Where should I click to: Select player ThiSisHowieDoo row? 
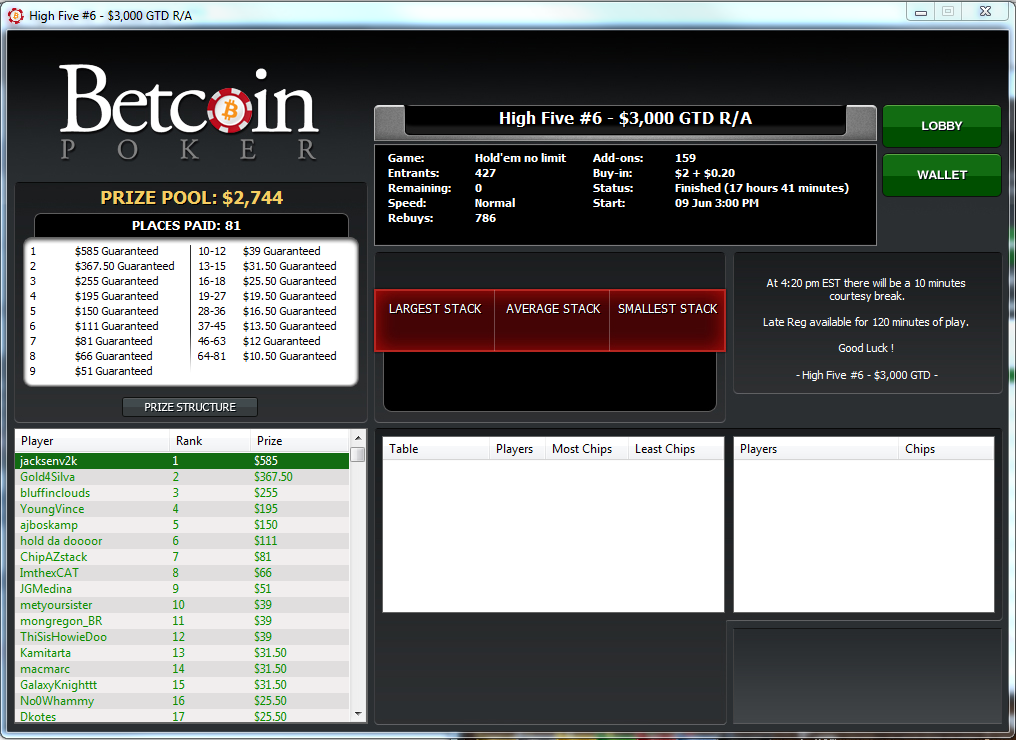tap(182, 637)
